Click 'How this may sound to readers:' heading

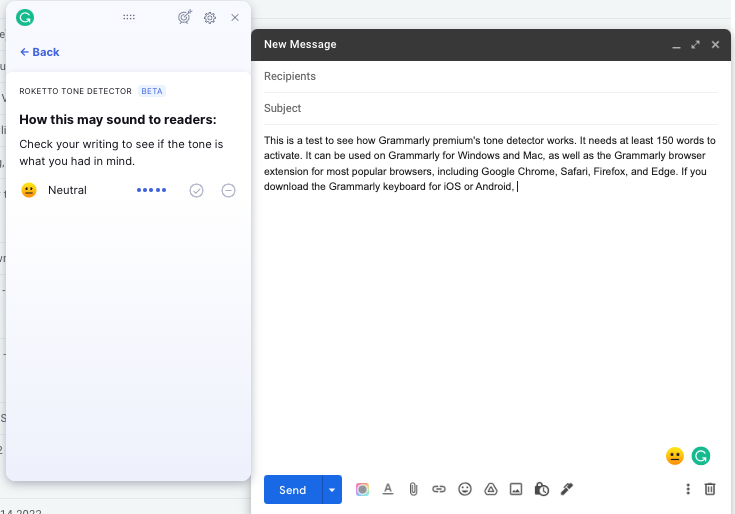[x=118, y=119]
